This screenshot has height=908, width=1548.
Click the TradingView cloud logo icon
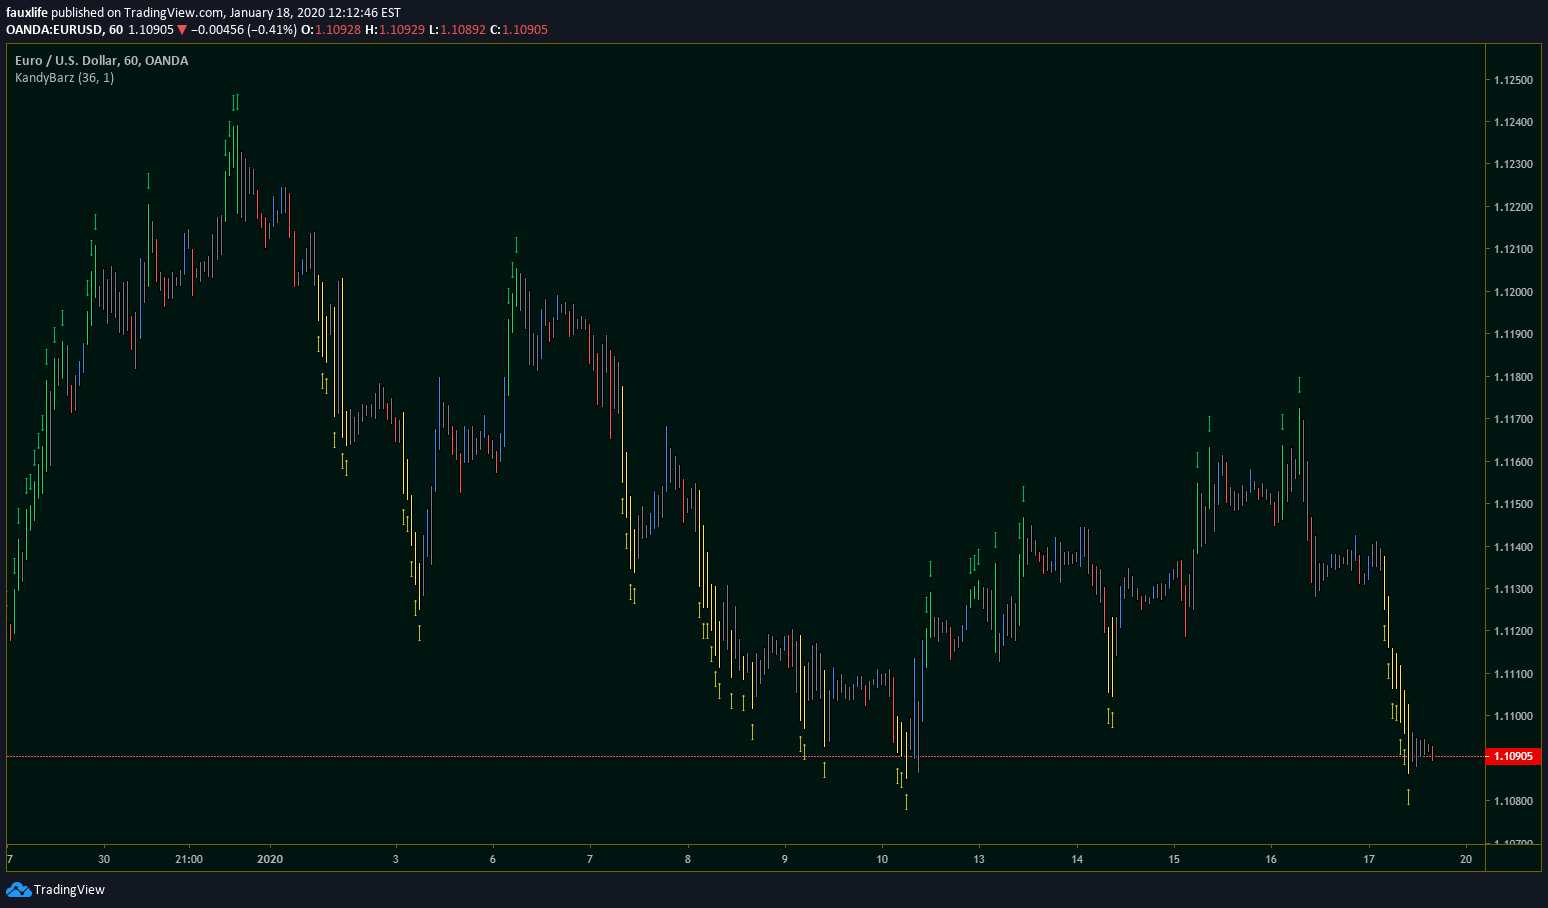point(18,889)
